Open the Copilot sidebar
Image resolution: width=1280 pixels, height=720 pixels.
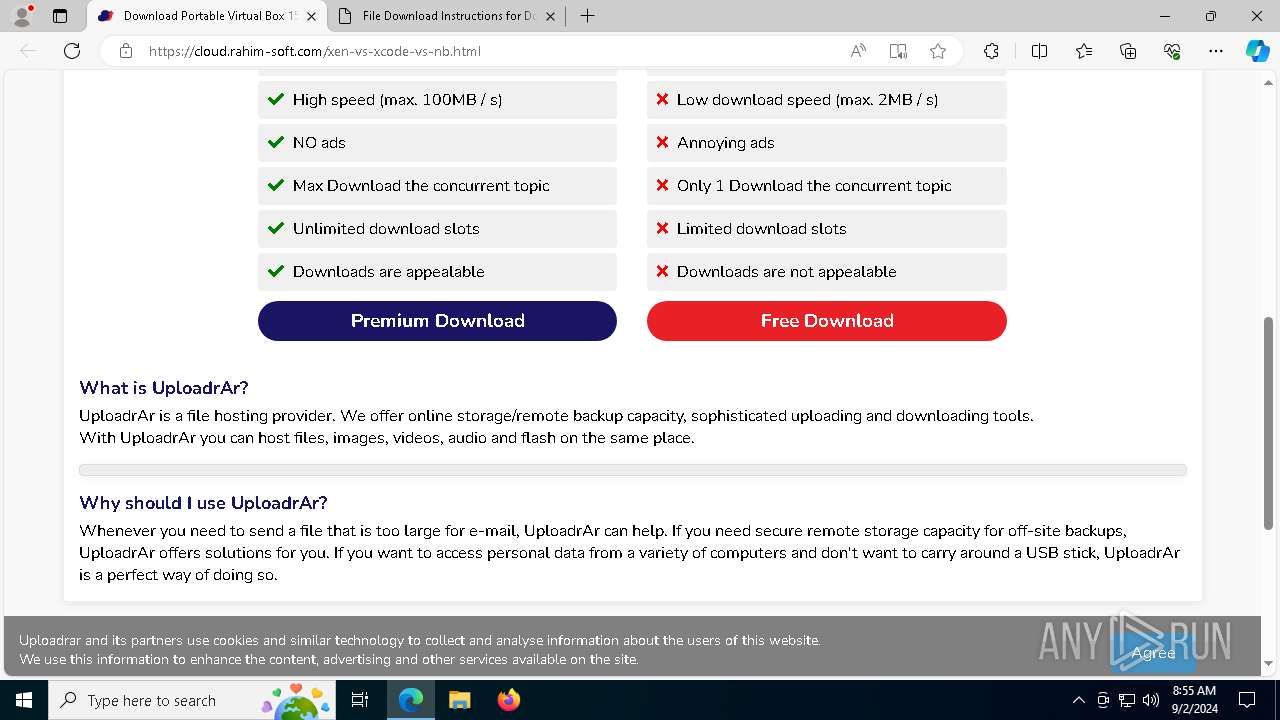[1257, 51]
